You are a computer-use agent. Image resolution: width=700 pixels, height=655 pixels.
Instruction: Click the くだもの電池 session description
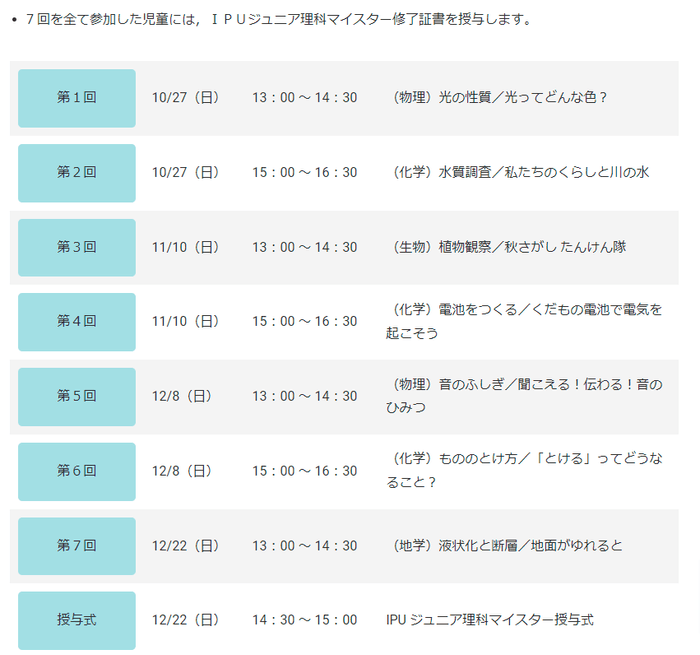coord(524,322)
